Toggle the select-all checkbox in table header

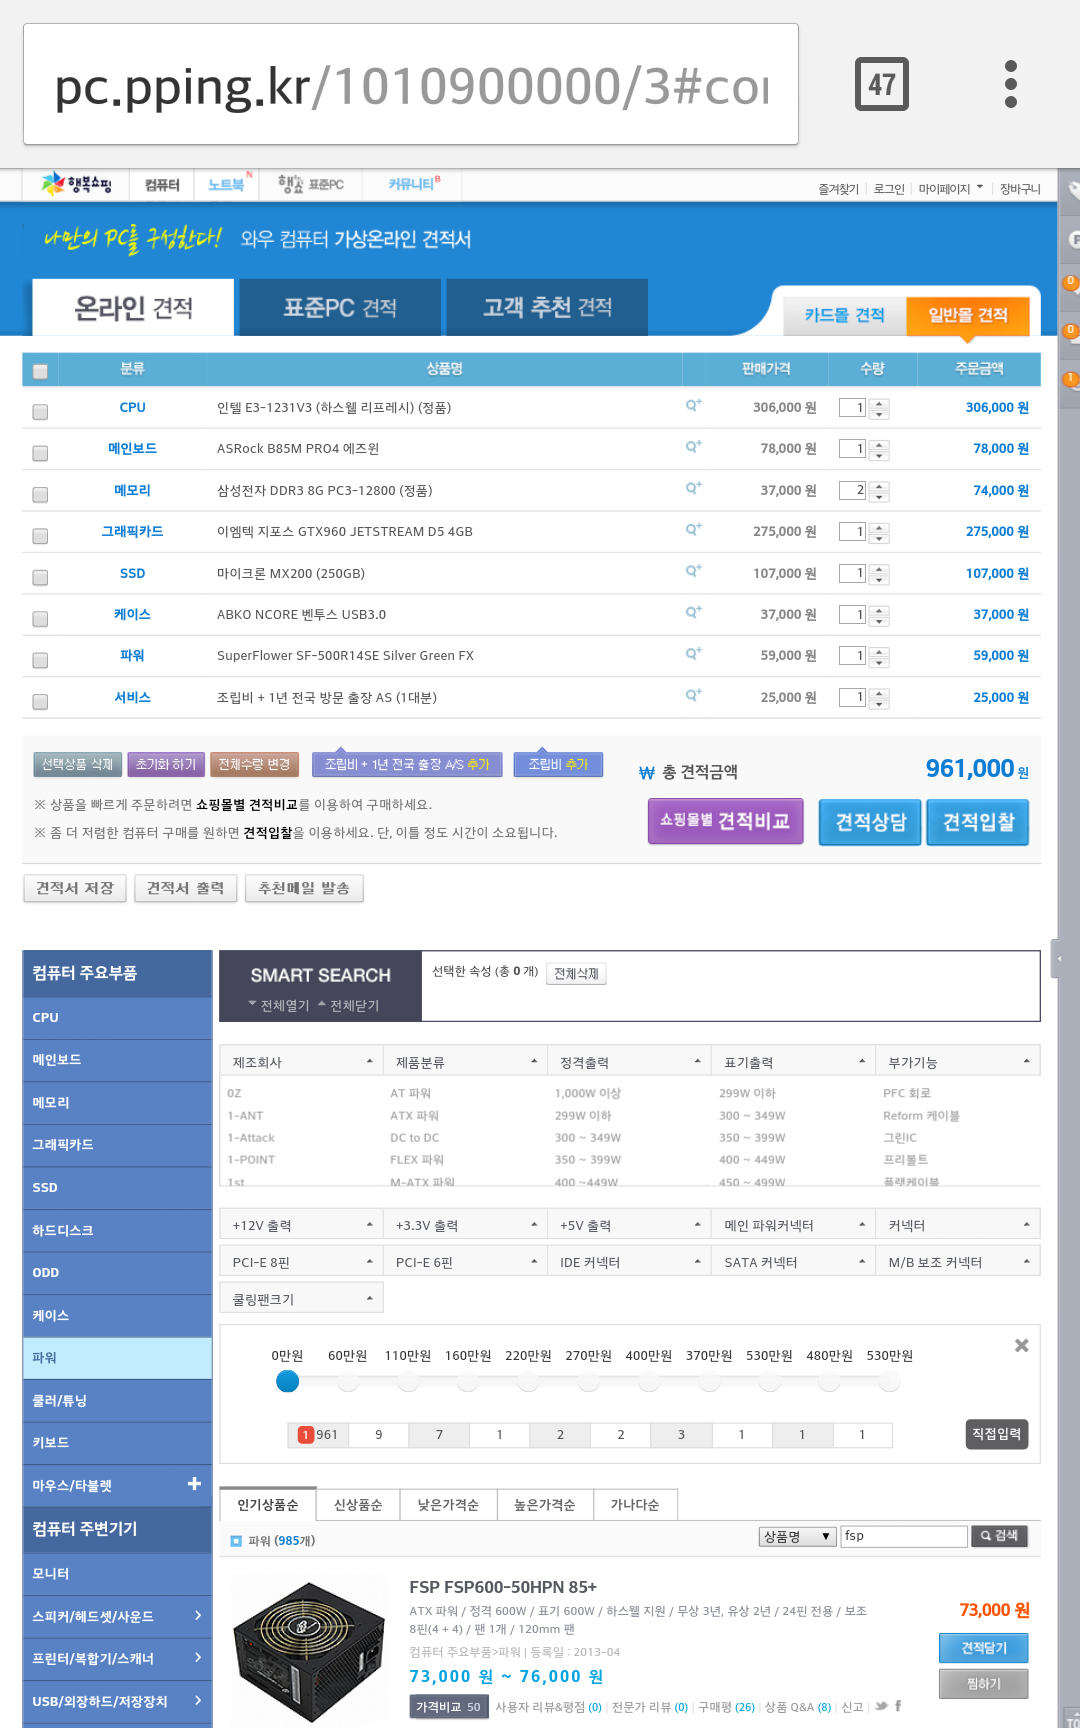[40, 371]
